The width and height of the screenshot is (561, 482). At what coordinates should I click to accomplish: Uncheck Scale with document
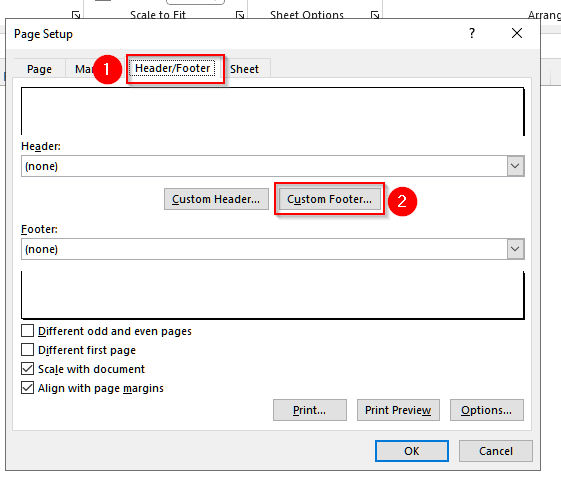pyautogui.click(x=28, y=369)
